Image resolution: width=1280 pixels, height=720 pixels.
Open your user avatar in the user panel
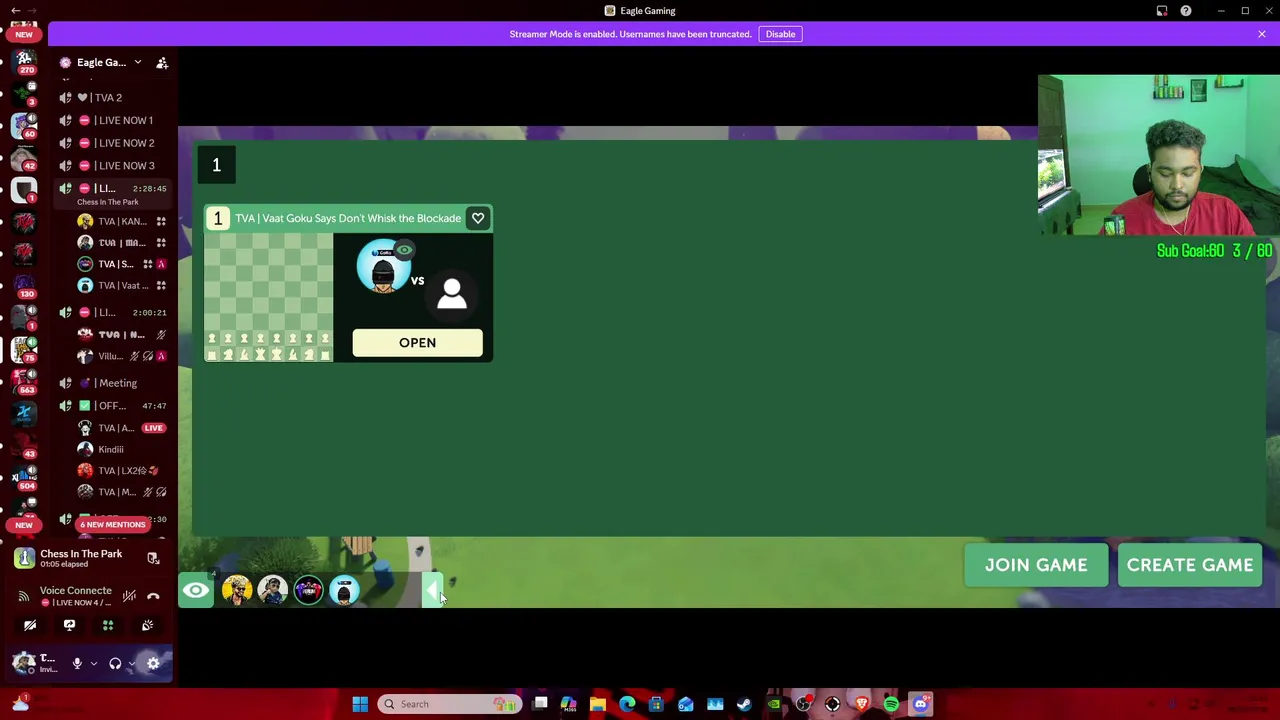(23, 662)
